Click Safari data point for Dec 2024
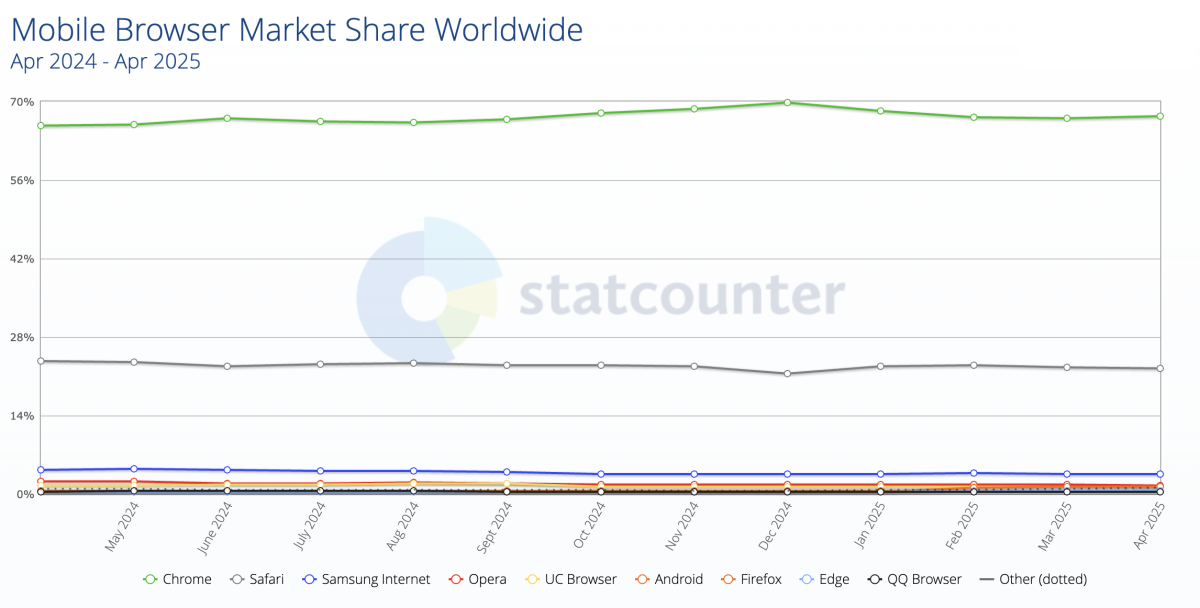The height and width of the screenshot is (608, 1200). [788, 373]
